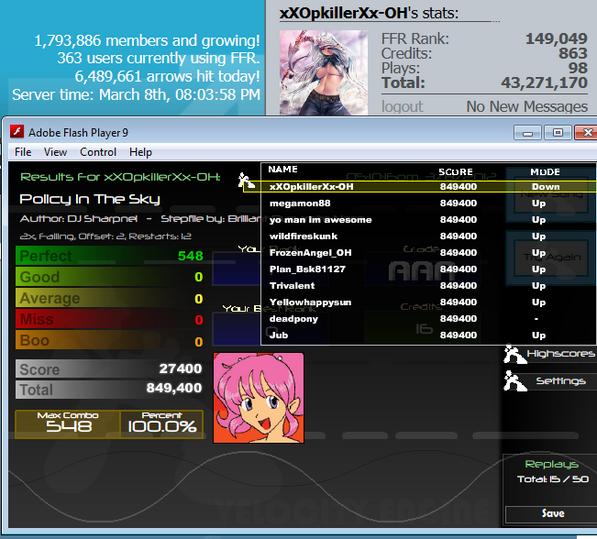Viewport: 597px width, 539px height.
Task: Click the Highscores dancer icon
Action: pyautogui.click(x=514, y=354)
